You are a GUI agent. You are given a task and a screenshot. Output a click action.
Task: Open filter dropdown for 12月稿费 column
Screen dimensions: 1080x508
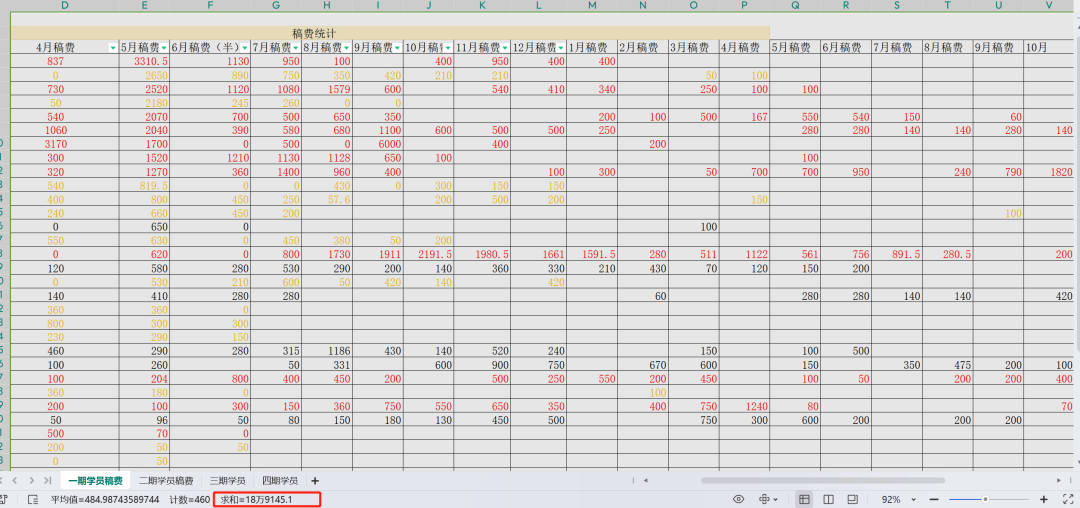pyautogui.click(x=561, y=47)
